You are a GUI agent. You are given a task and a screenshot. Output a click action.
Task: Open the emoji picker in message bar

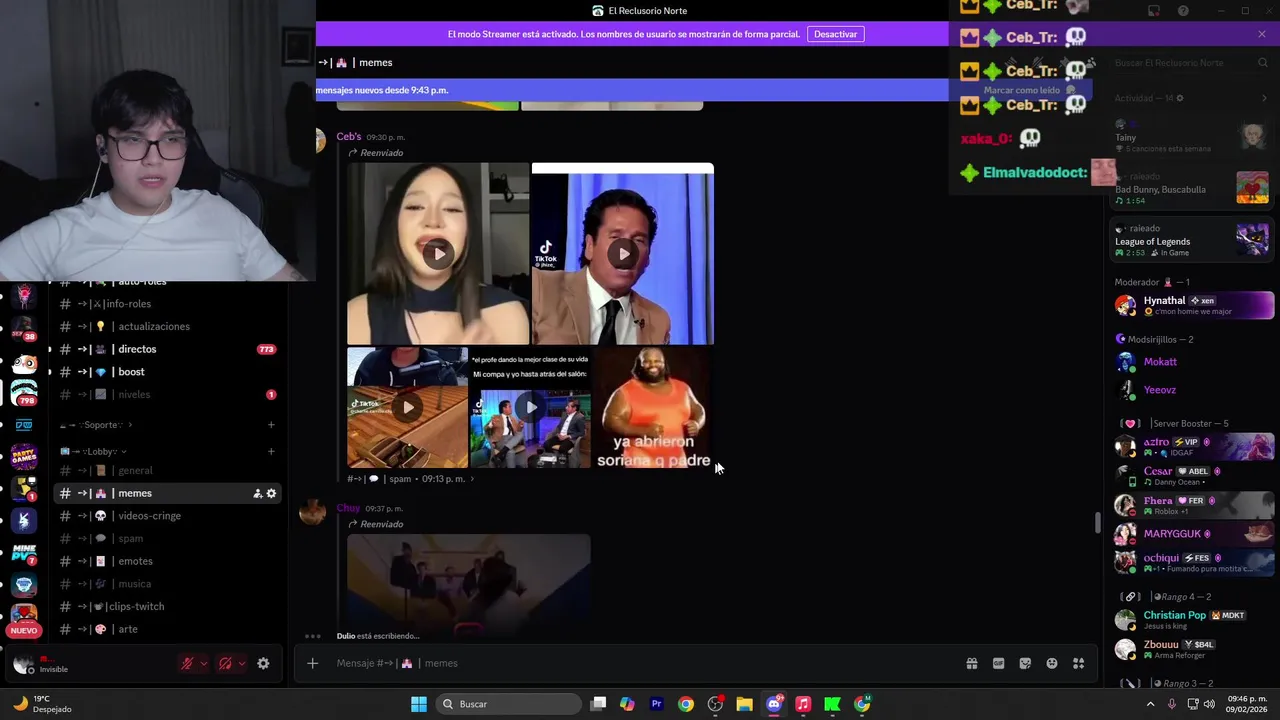(x=1052, y=663)
